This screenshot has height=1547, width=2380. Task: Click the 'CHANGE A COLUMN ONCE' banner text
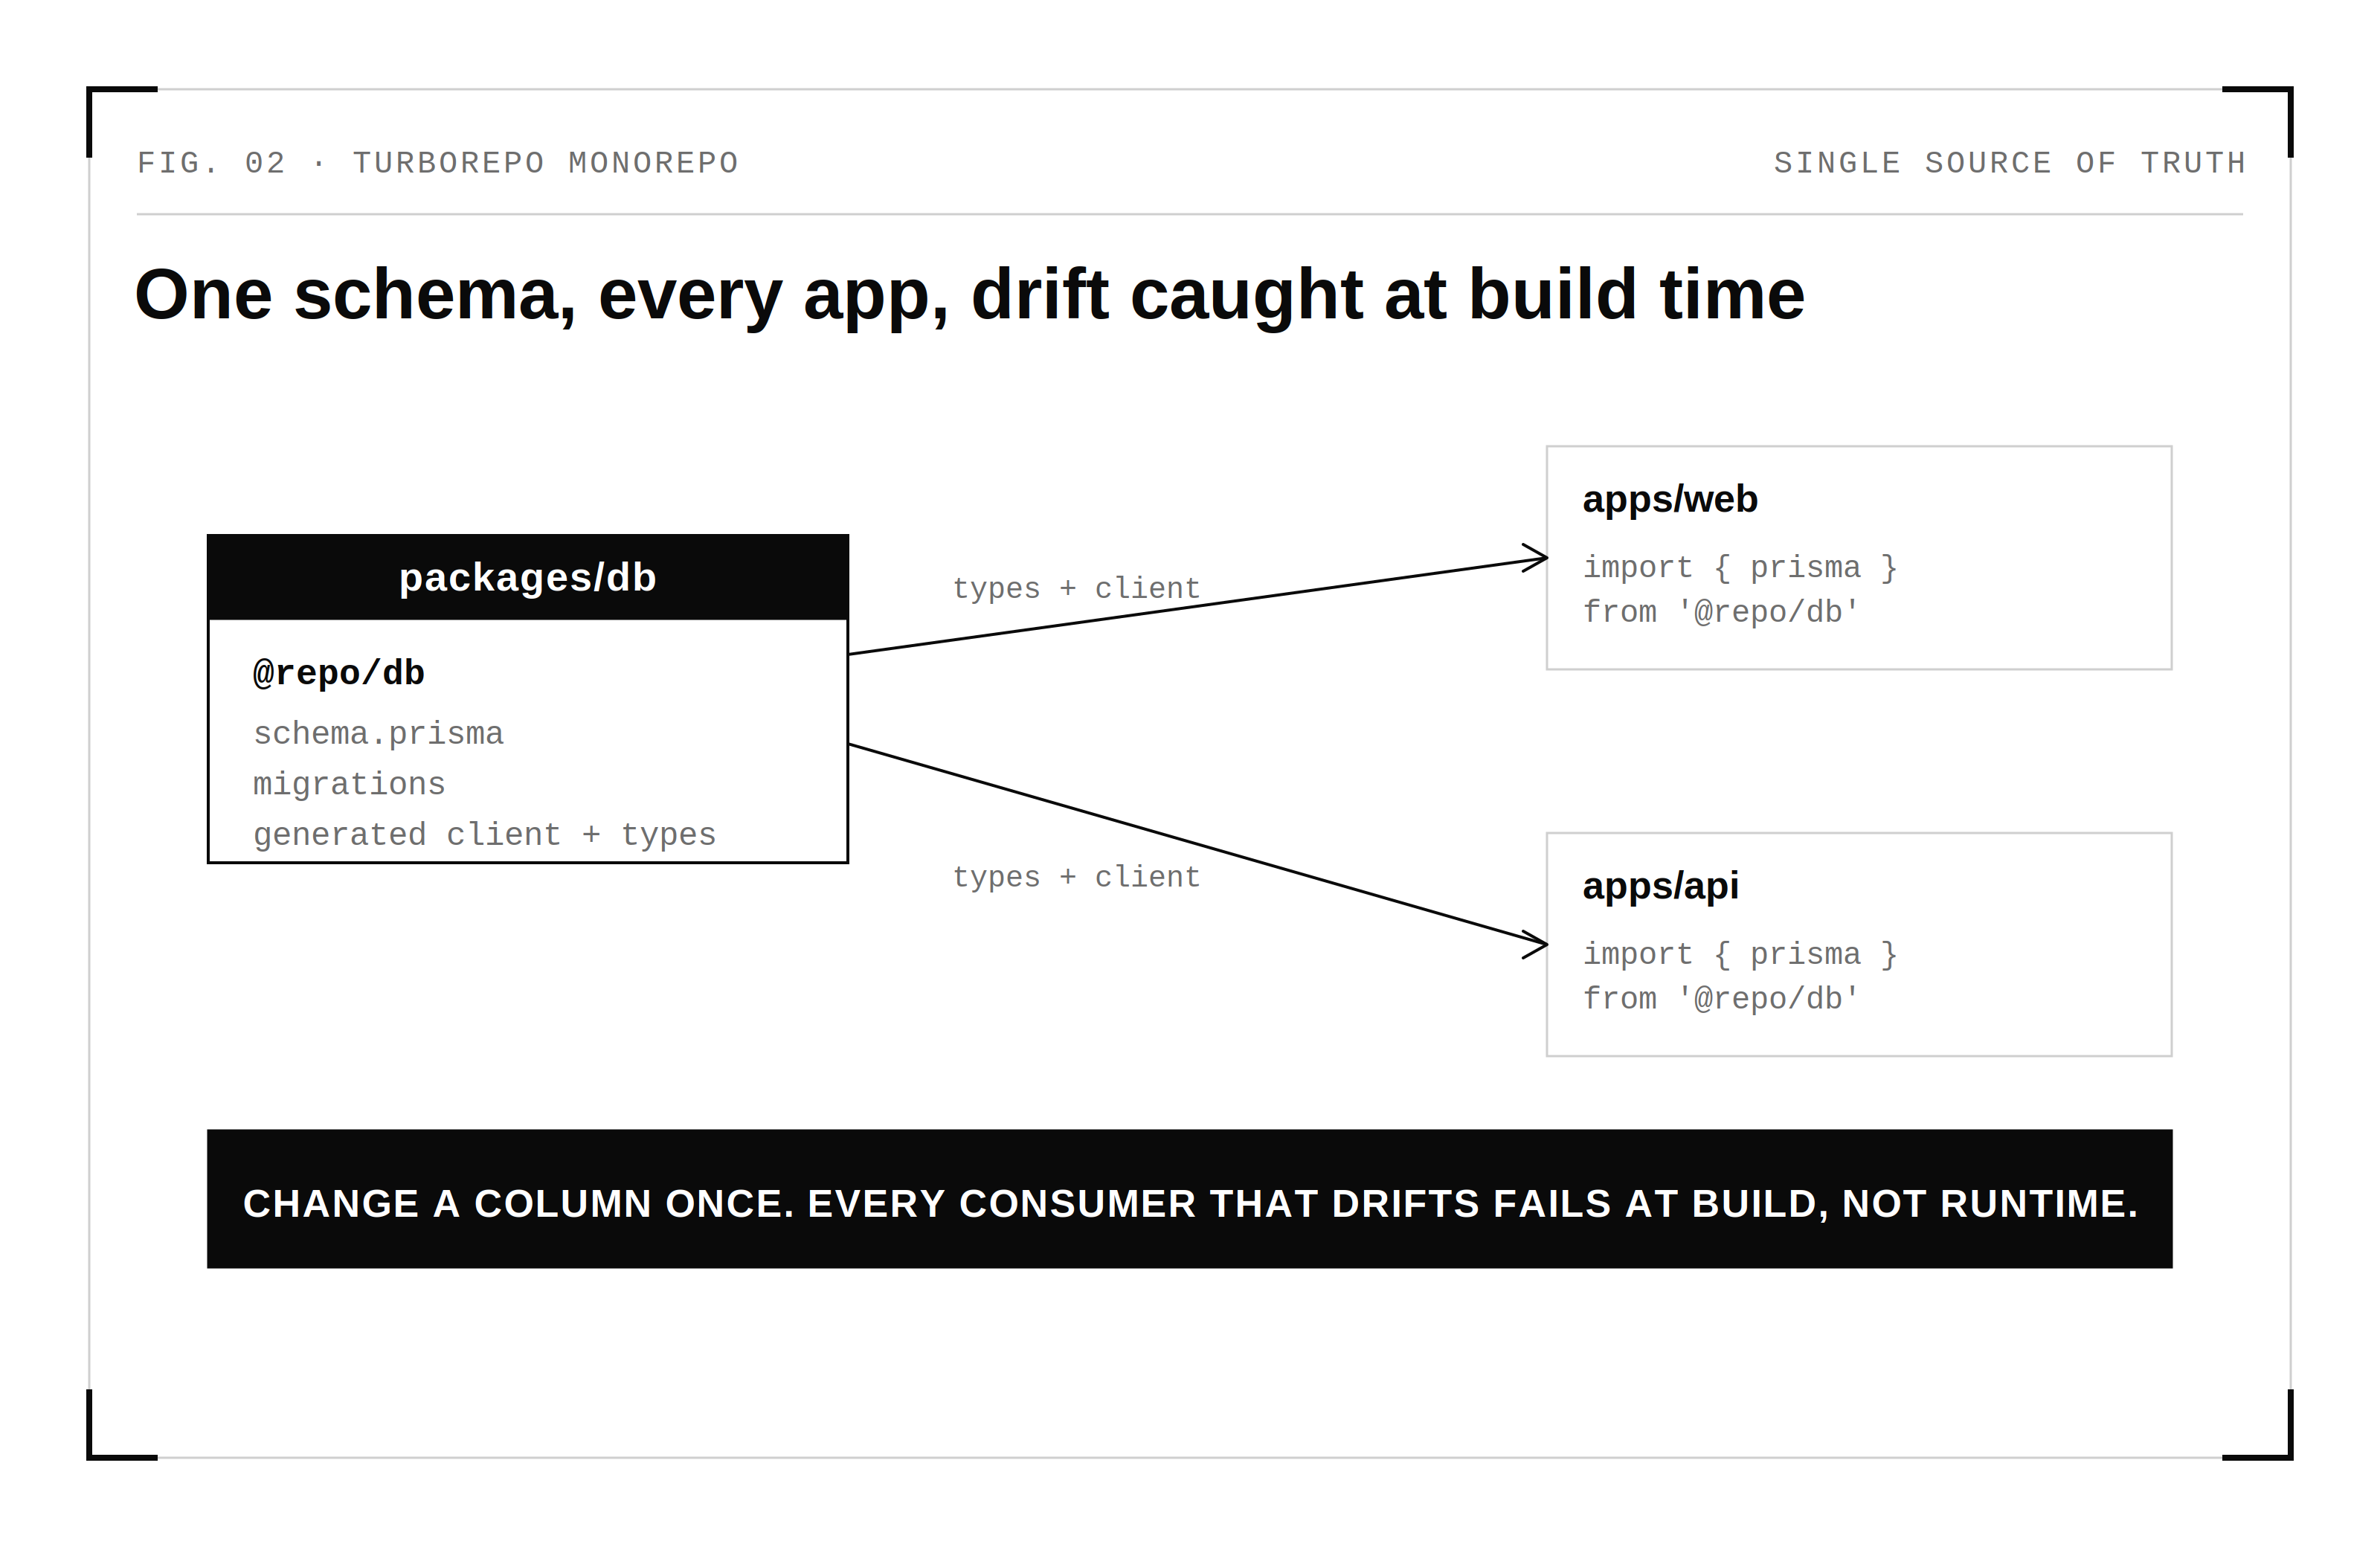[1190, 1204]
